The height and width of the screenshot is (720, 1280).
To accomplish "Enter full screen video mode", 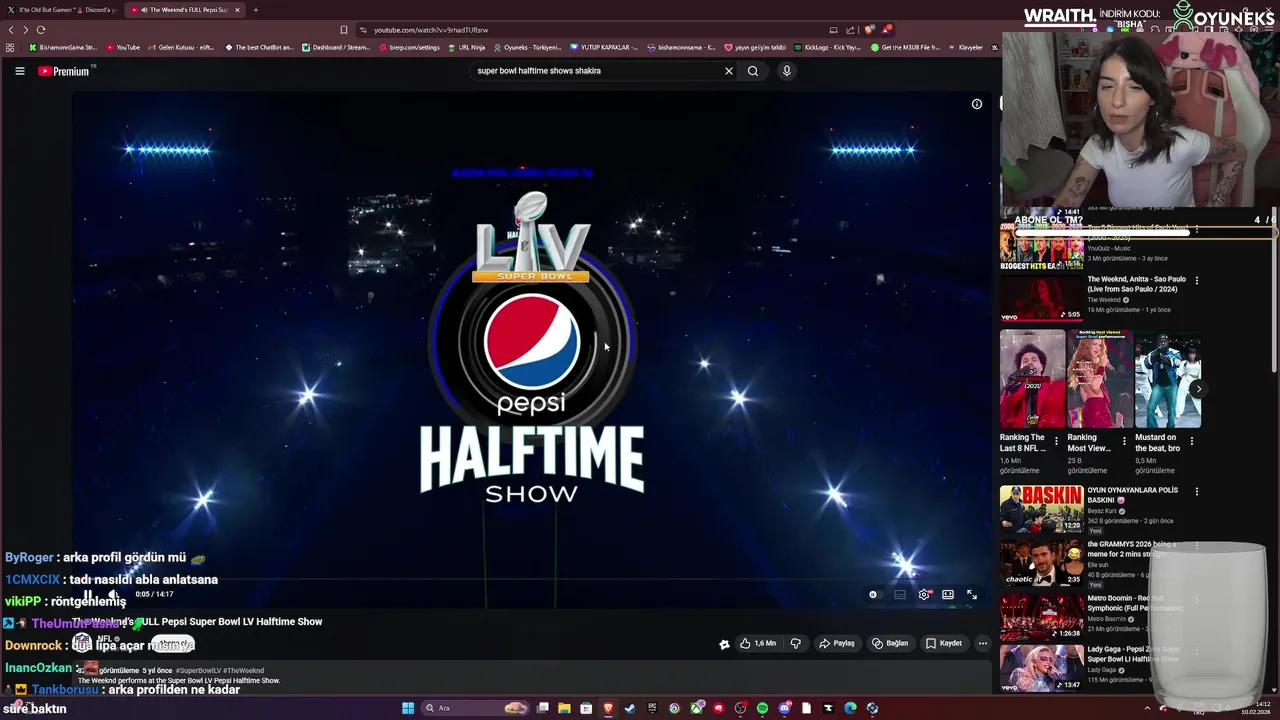I will 971,595.
